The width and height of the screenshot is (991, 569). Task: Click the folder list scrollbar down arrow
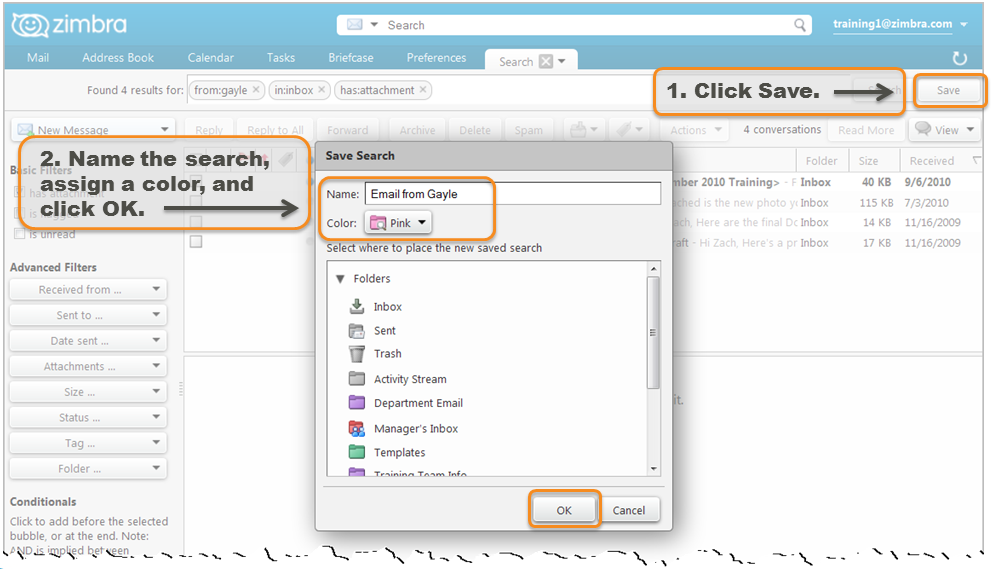[x=654, y=469]
